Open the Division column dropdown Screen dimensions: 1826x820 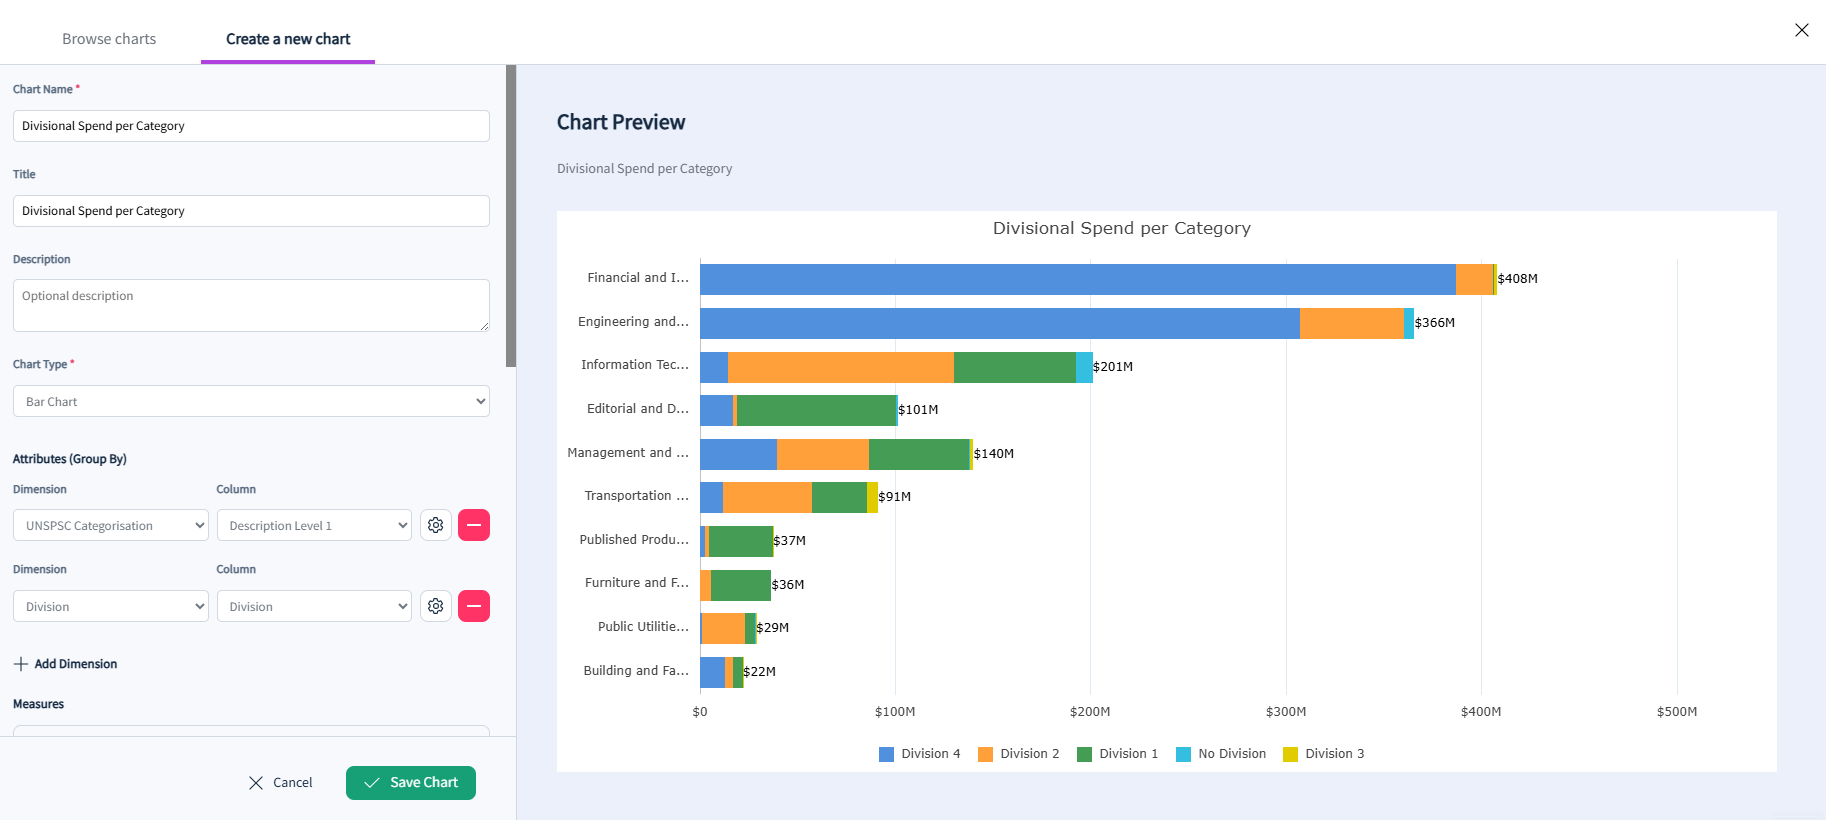pos(314,606)
